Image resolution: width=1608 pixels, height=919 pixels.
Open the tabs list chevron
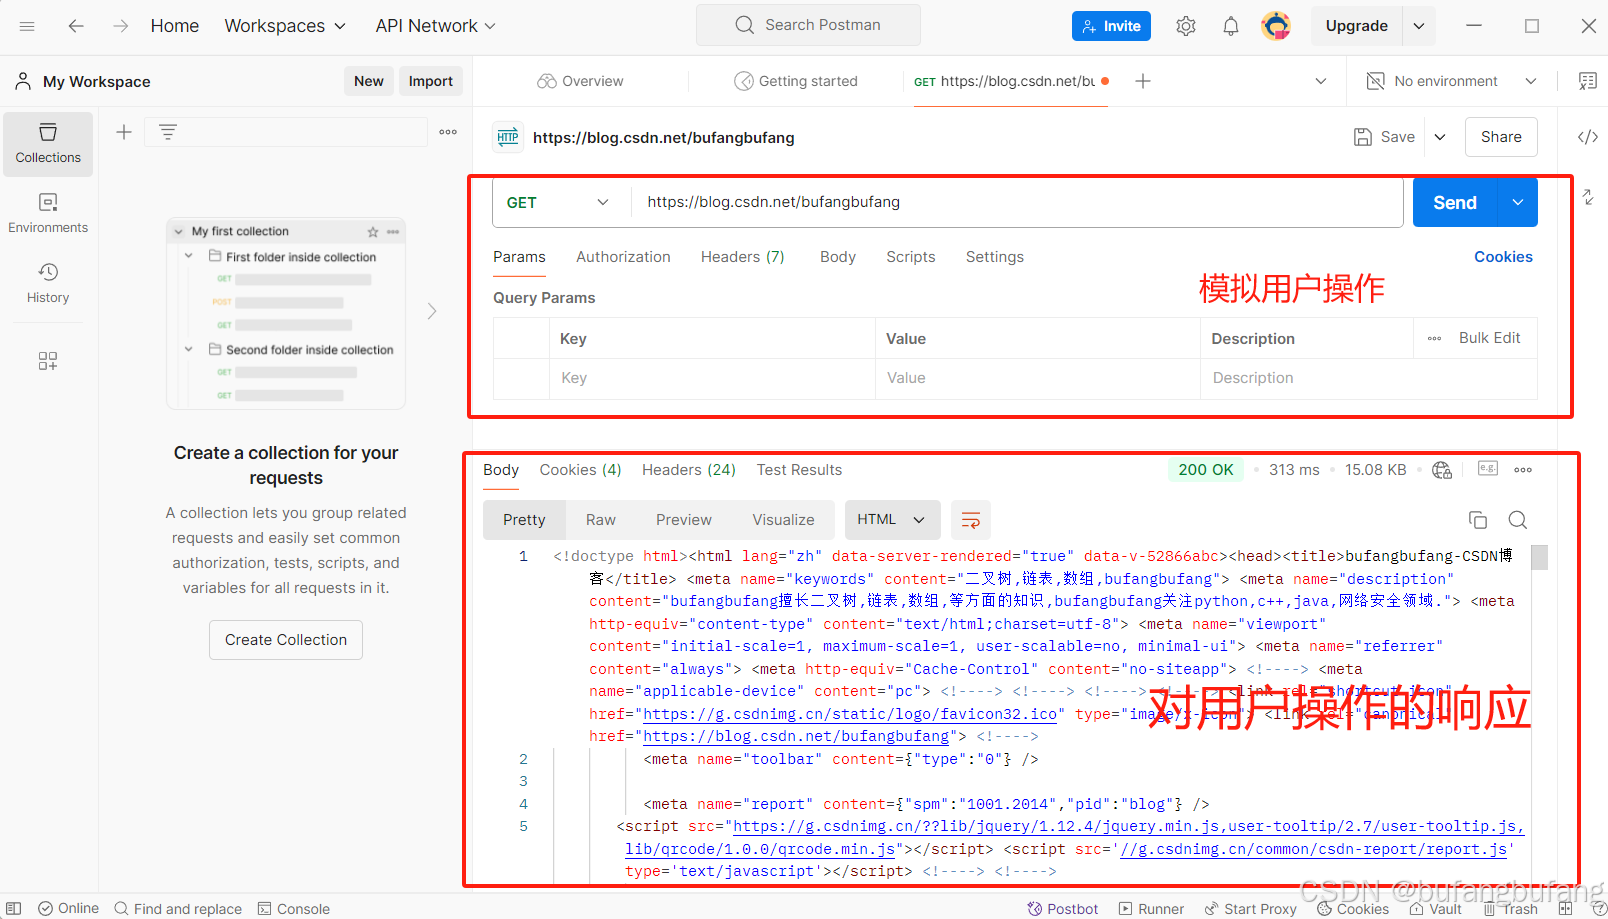coord(1321,81)
